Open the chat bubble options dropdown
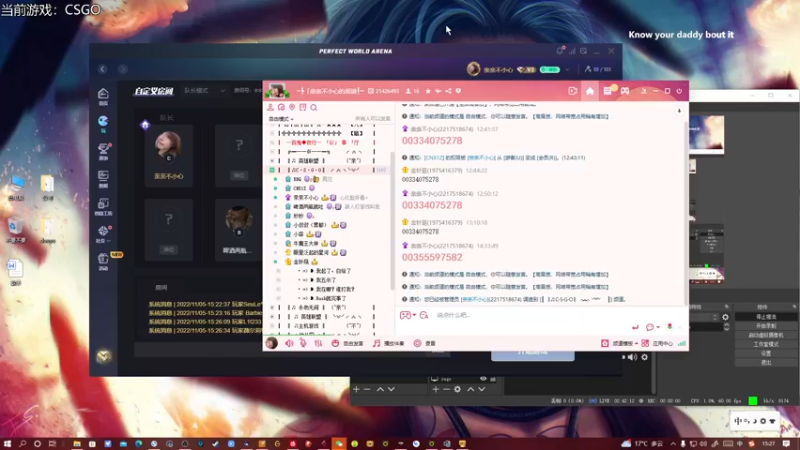Screen dimensions: 800x450 click(x=653, y=327)
